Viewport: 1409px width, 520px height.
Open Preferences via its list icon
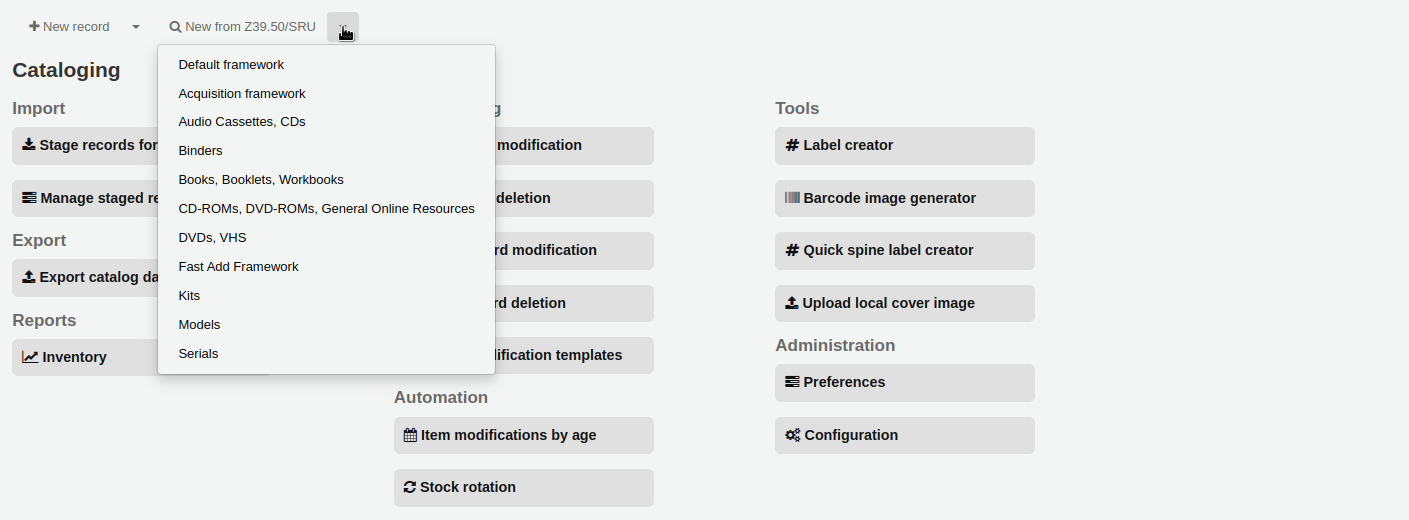coord(792,382)
